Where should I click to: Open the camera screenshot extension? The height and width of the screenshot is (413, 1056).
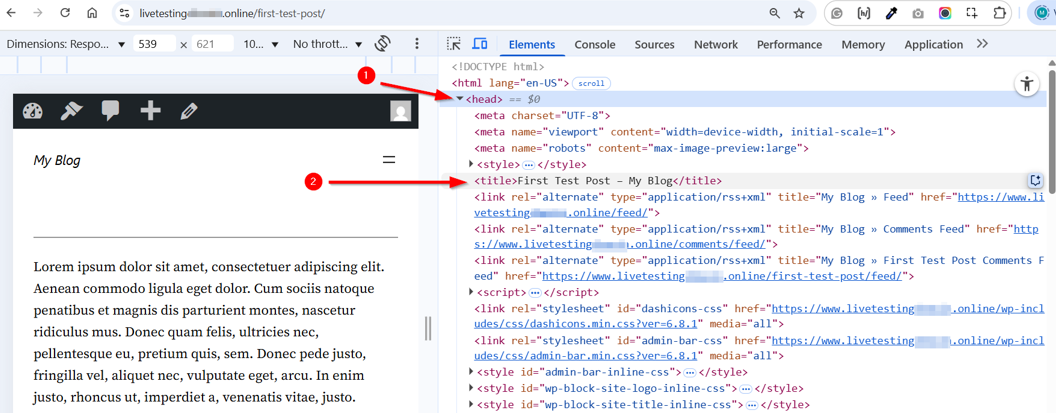point(918,13)
